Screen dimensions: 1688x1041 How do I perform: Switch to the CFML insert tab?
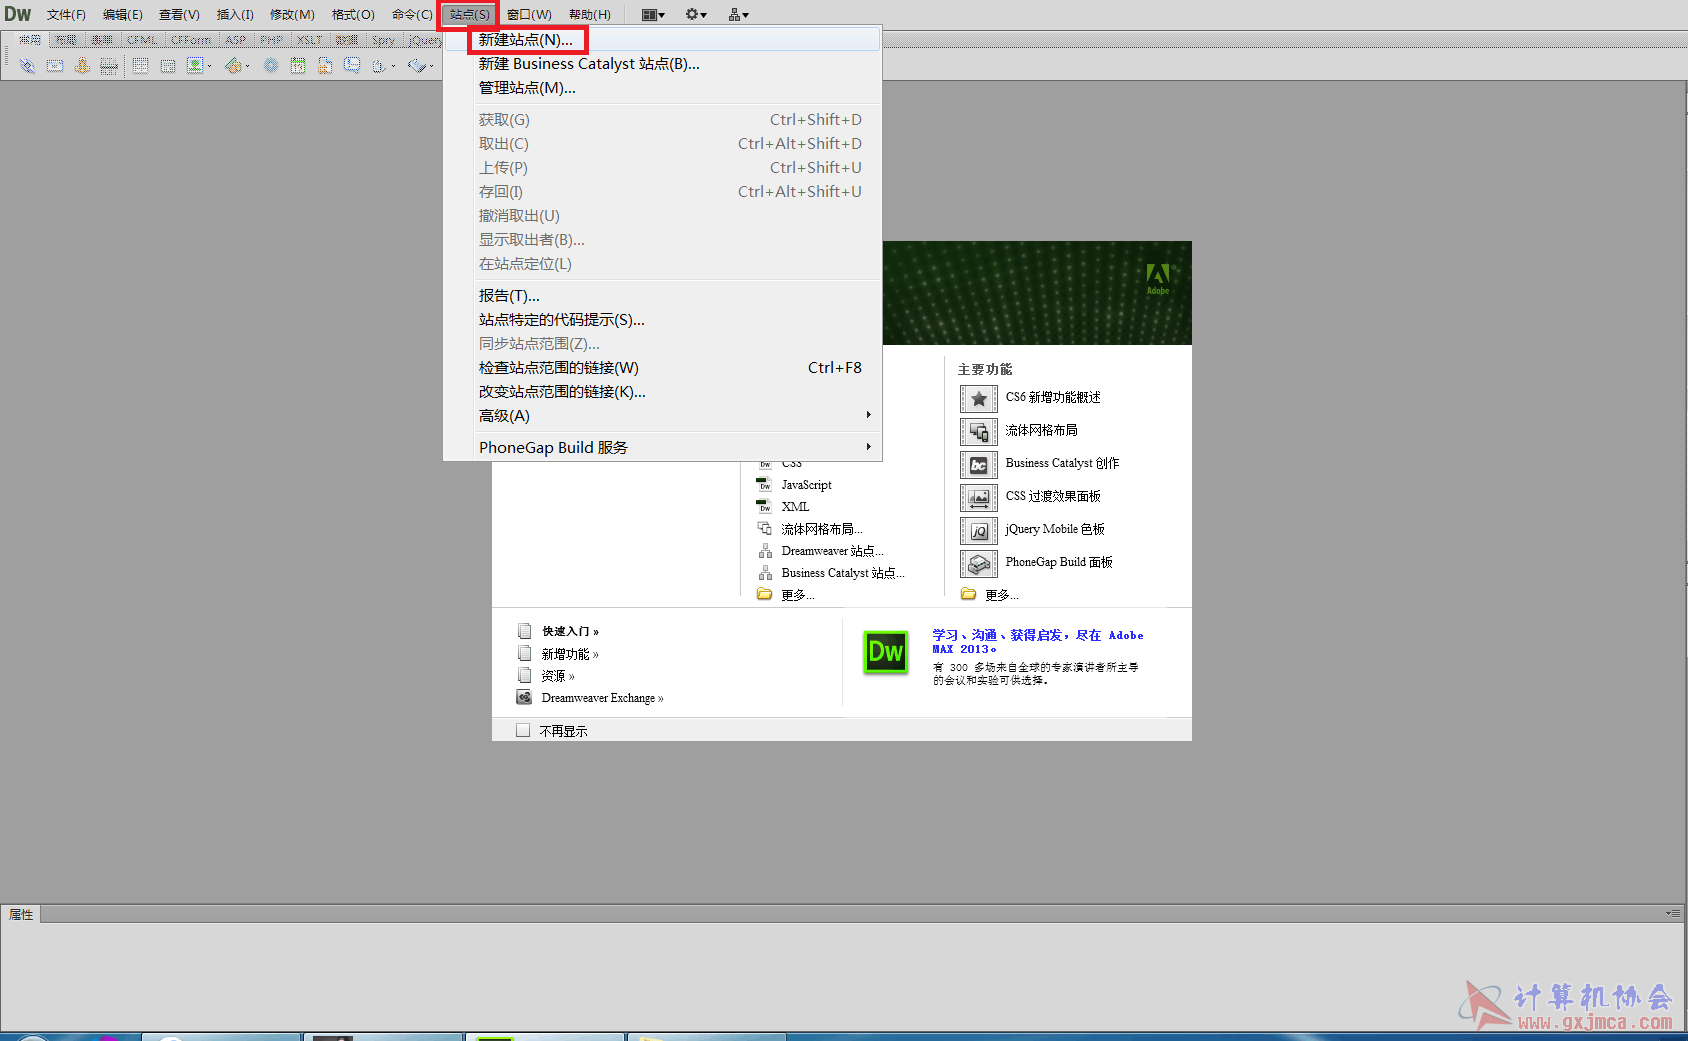click(x=141, y=40)
